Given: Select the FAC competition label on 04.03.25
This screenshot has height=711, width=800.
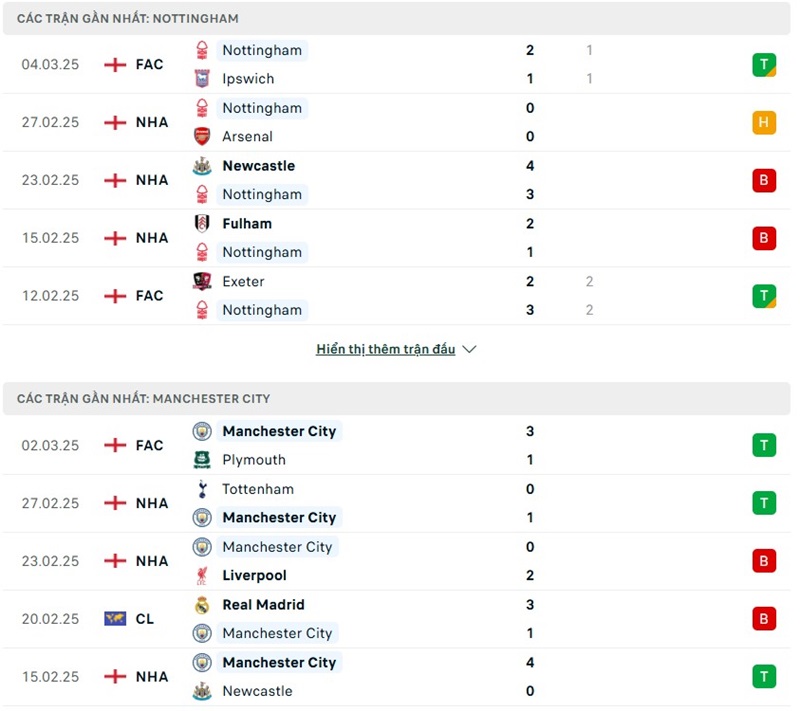Looking at the screenshot, I should click(149, 65).
